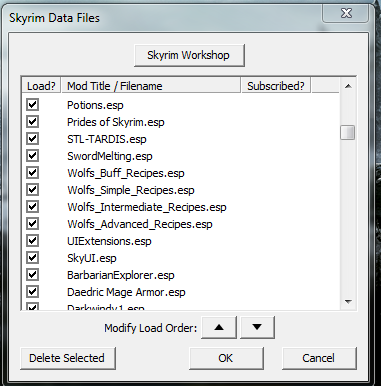Uncheck Wolfs_Intermediate_Recipes.esp checkbox
Viewport: 381px width, 386px height.
[x=32, y=207]
